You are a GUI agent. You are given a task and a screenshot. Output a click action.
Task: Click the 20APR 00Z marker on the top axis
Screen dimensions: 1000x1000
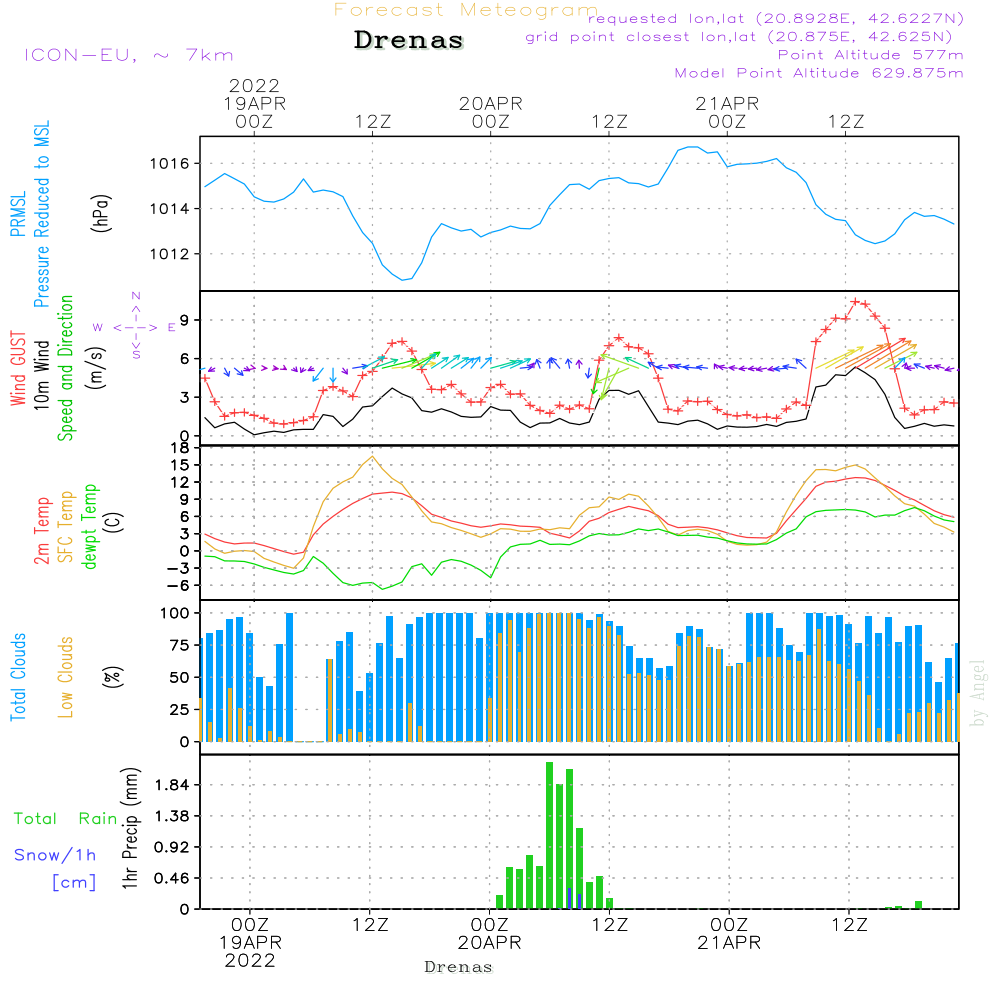491,112
